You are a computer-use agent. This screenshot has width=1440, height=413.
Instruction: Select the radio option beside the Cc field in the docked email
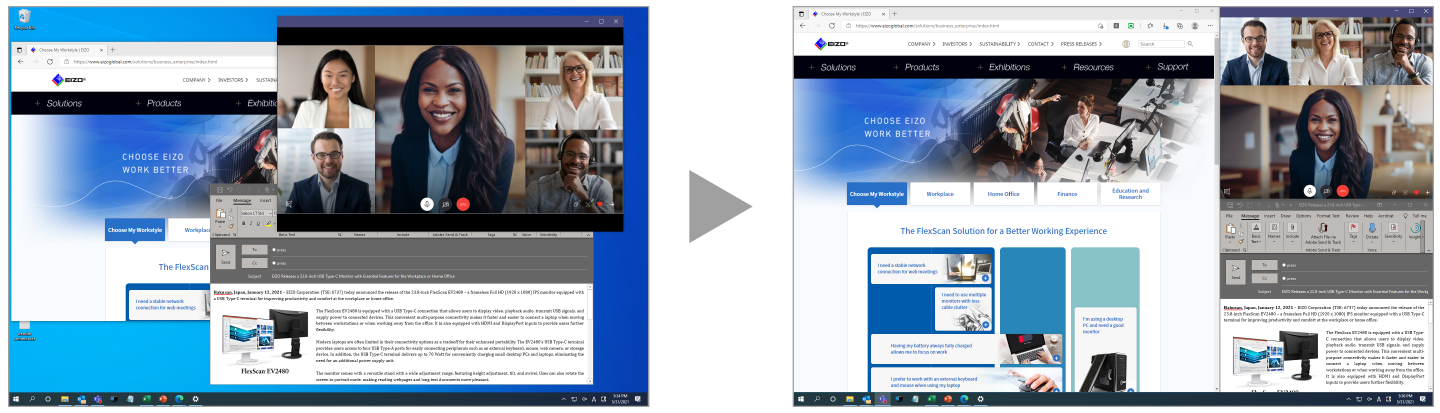click(1284, 278)
